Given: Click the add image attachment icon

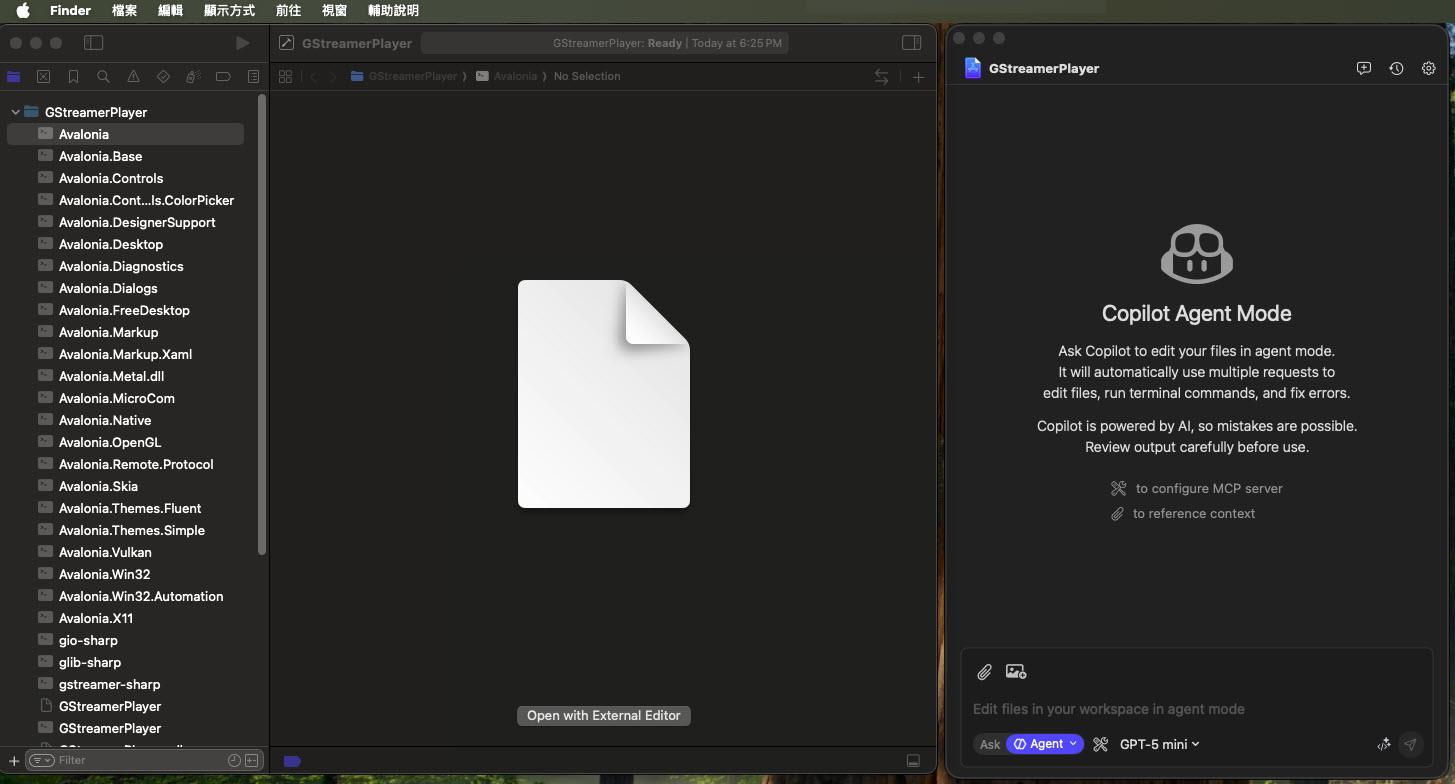Looking at the screenshot, I should coord(1016,672).
